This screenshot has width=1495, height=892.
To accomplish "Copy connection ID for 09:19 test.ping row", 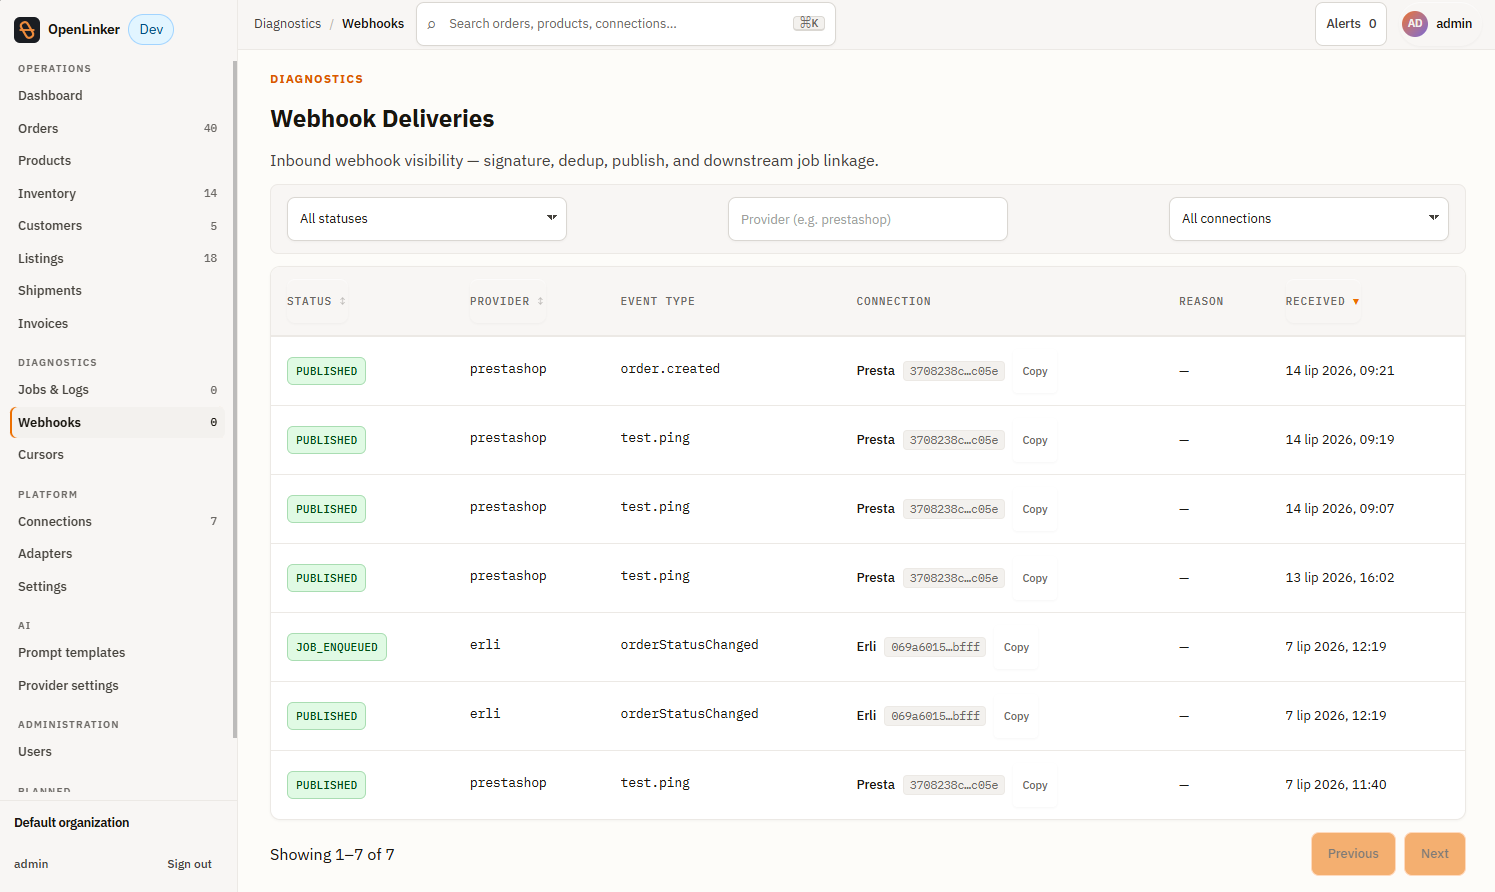I will (x=1035, y=440).
